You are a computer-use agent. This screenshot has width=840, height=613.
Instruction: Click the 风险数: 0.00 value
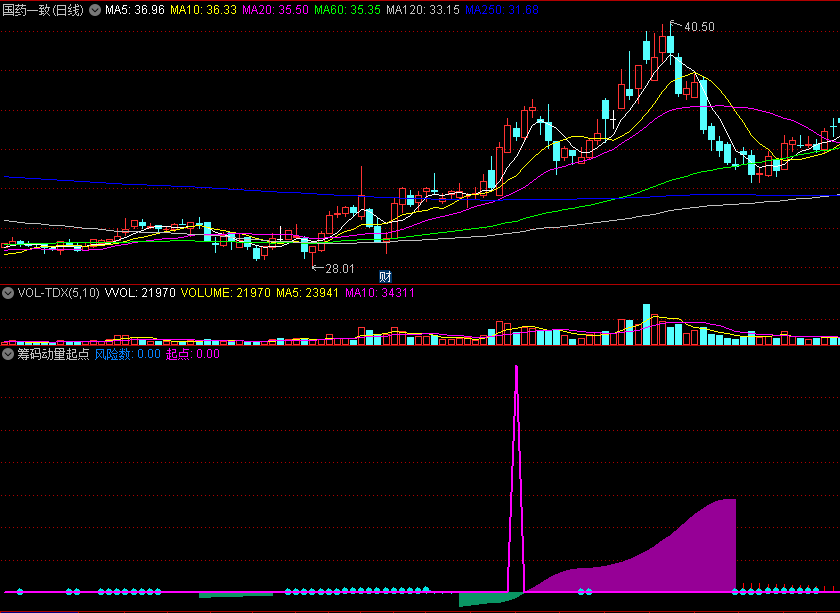[x=128, y=354]
